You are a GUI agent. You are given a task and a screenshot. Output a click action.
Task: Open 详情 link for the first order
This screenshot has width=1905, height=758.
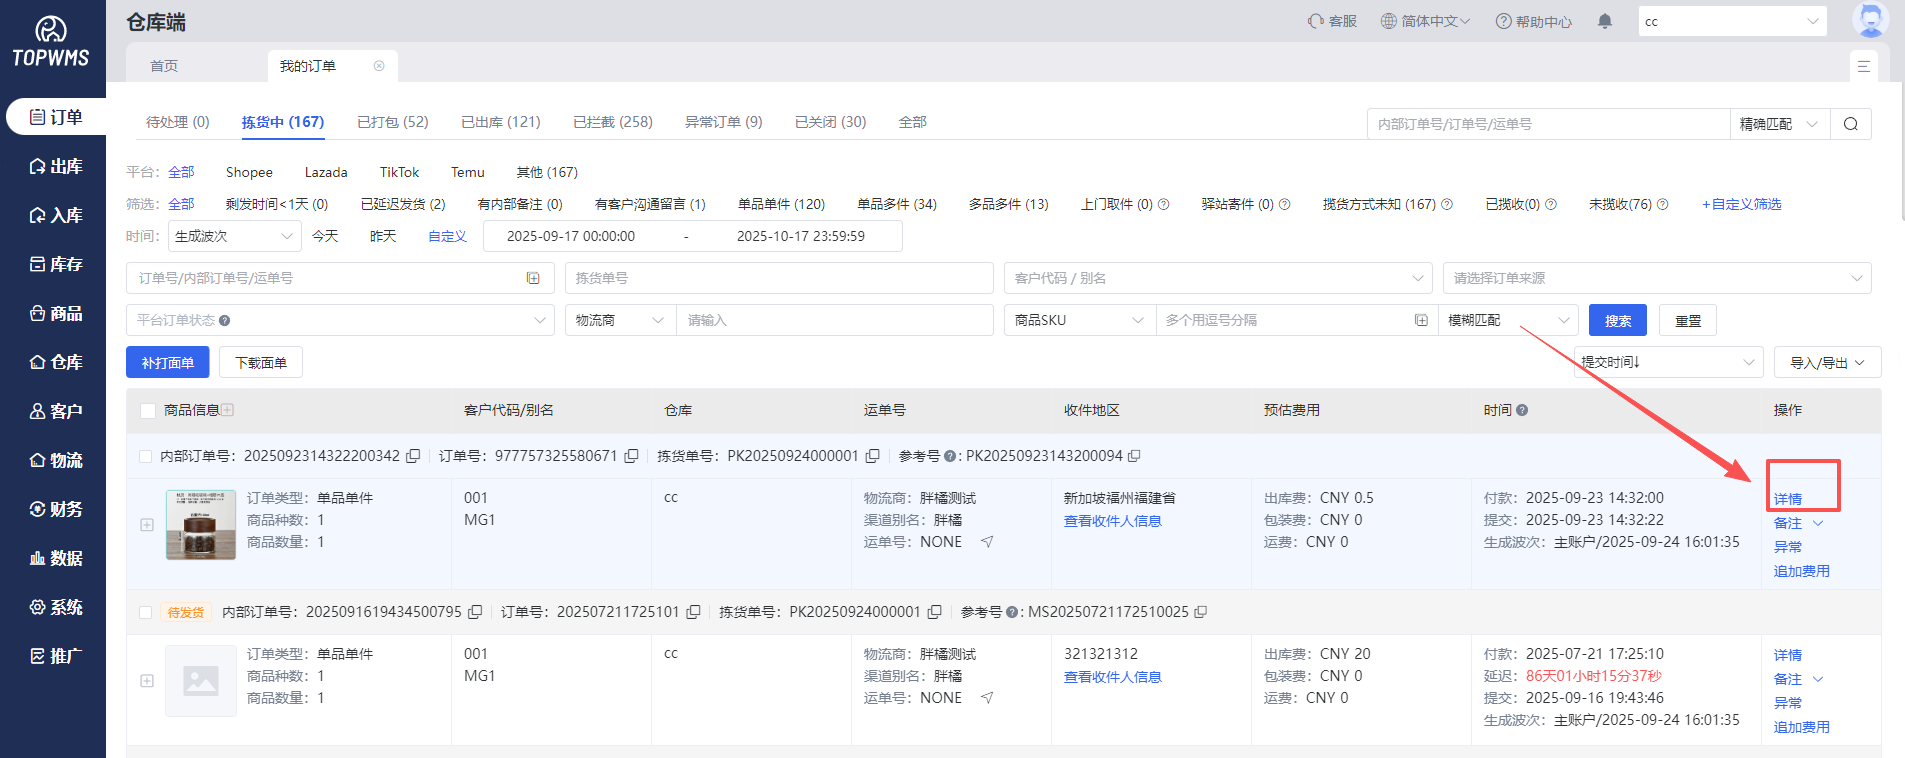pyautogui.click(x=1787, y=499)
